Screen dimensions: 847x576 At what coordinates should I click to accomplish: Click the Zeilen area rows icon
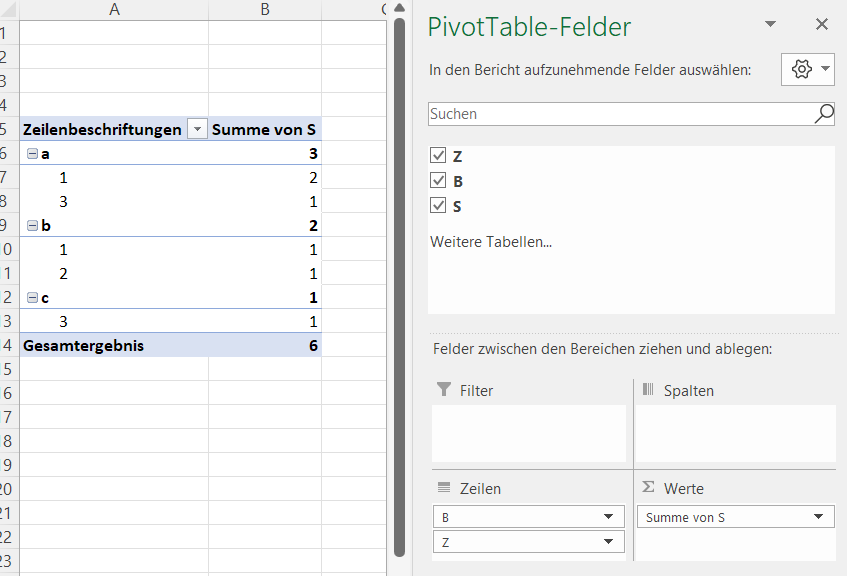click(444, 488)
